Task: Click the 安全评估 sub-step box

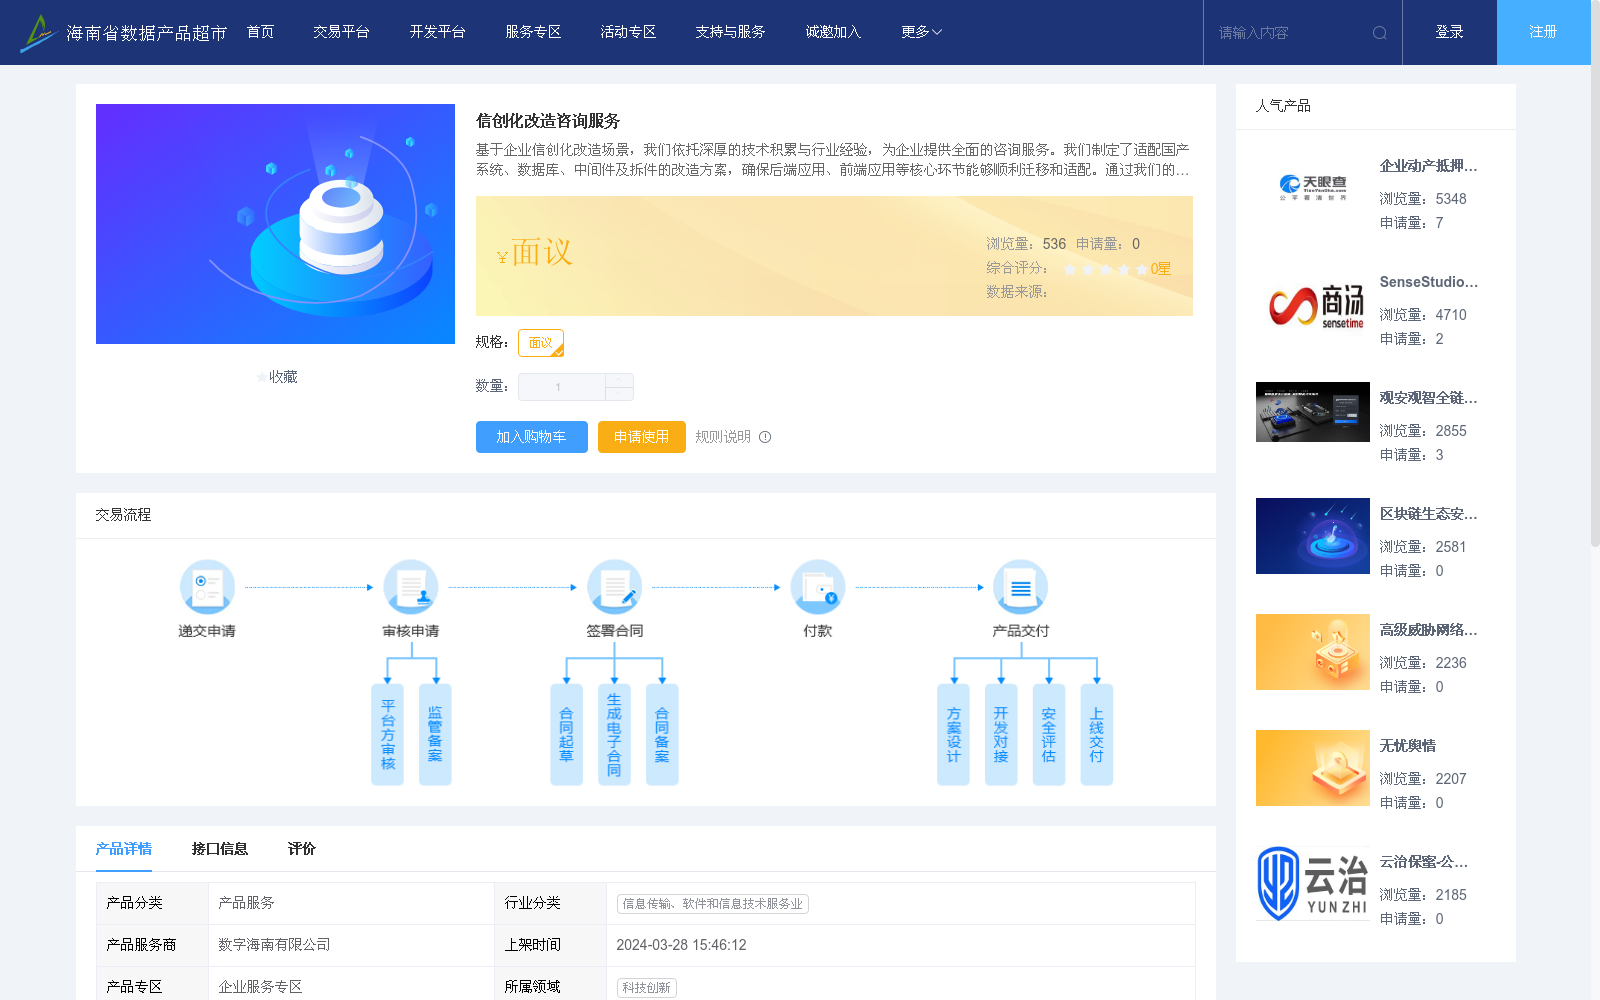Action: point(1049,734)
